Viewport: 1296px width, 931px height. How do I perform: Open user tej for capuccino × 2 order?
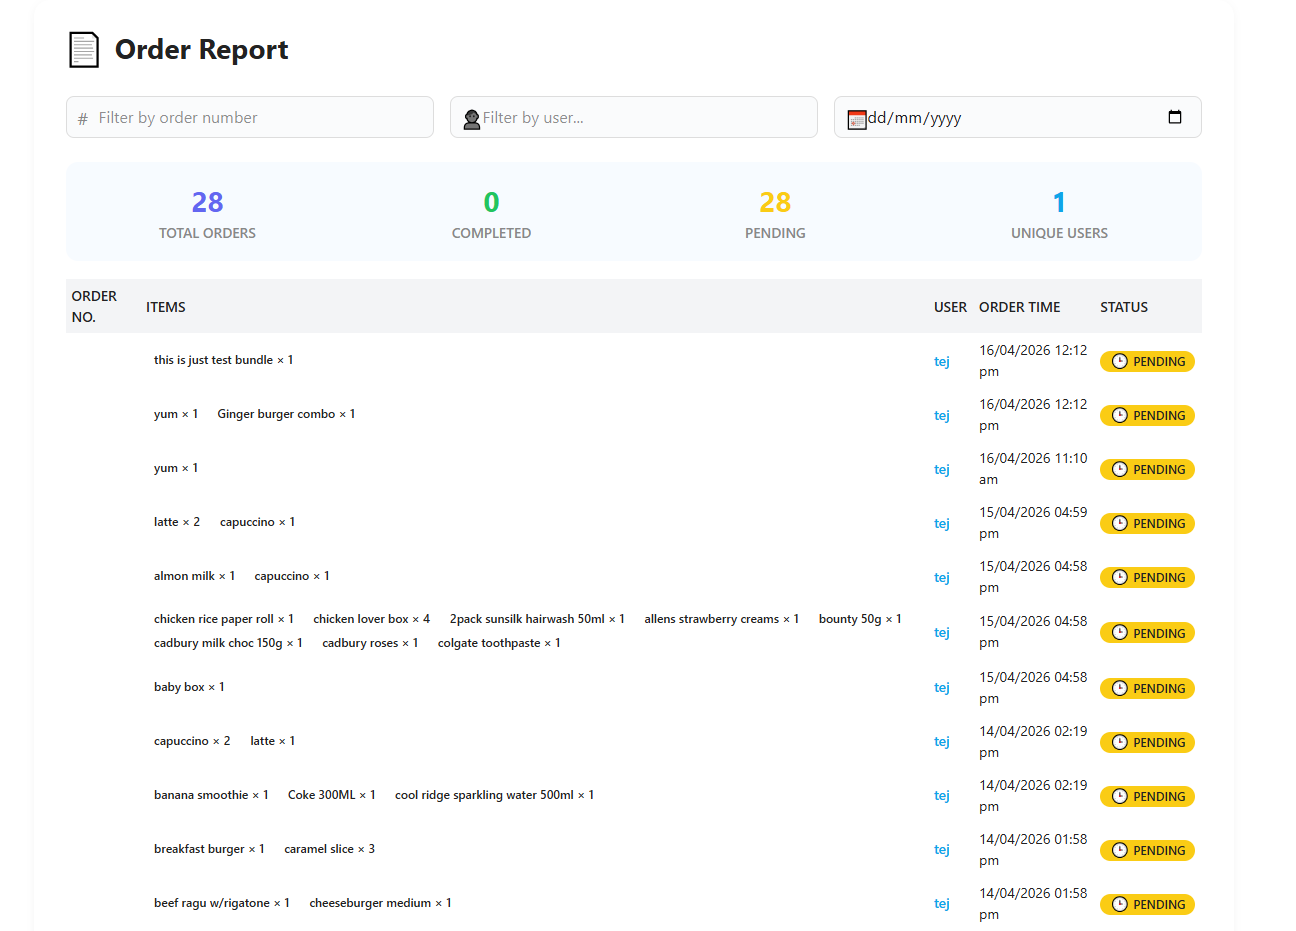click(x=942, y=741)
